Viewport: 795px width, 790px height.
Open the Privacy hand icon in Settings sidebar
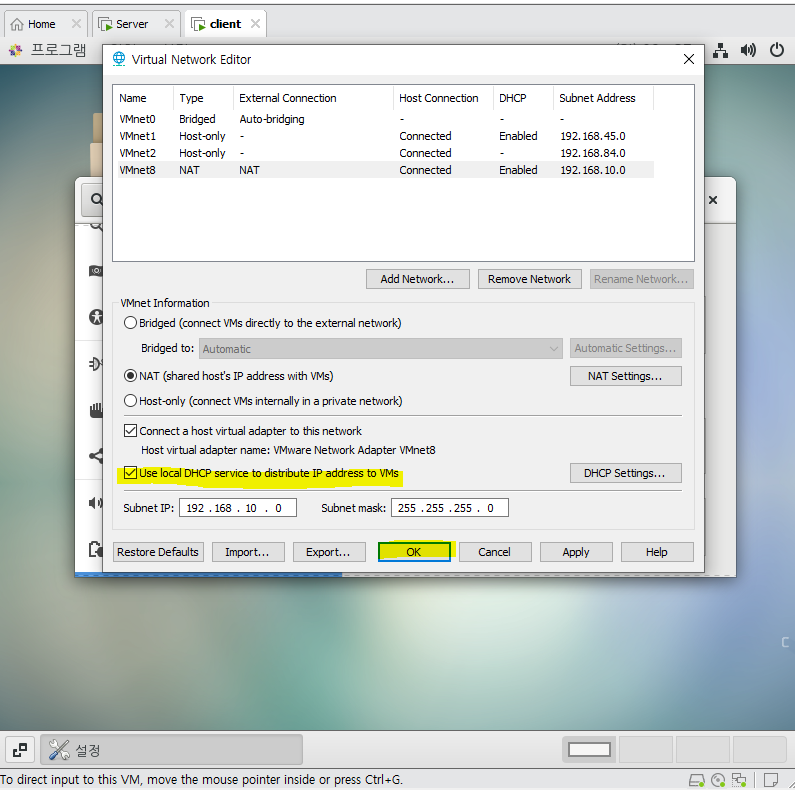[x=96, y=410]
